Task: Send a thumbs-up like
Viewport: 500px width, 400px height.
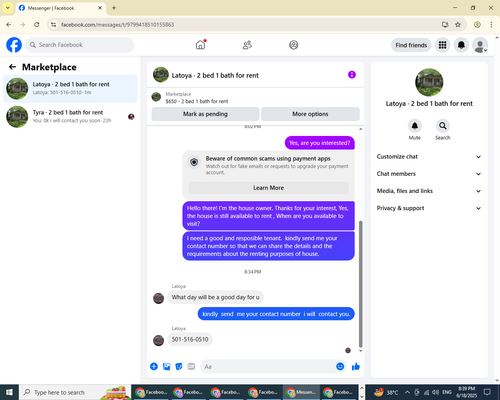Action: point(356,367)
